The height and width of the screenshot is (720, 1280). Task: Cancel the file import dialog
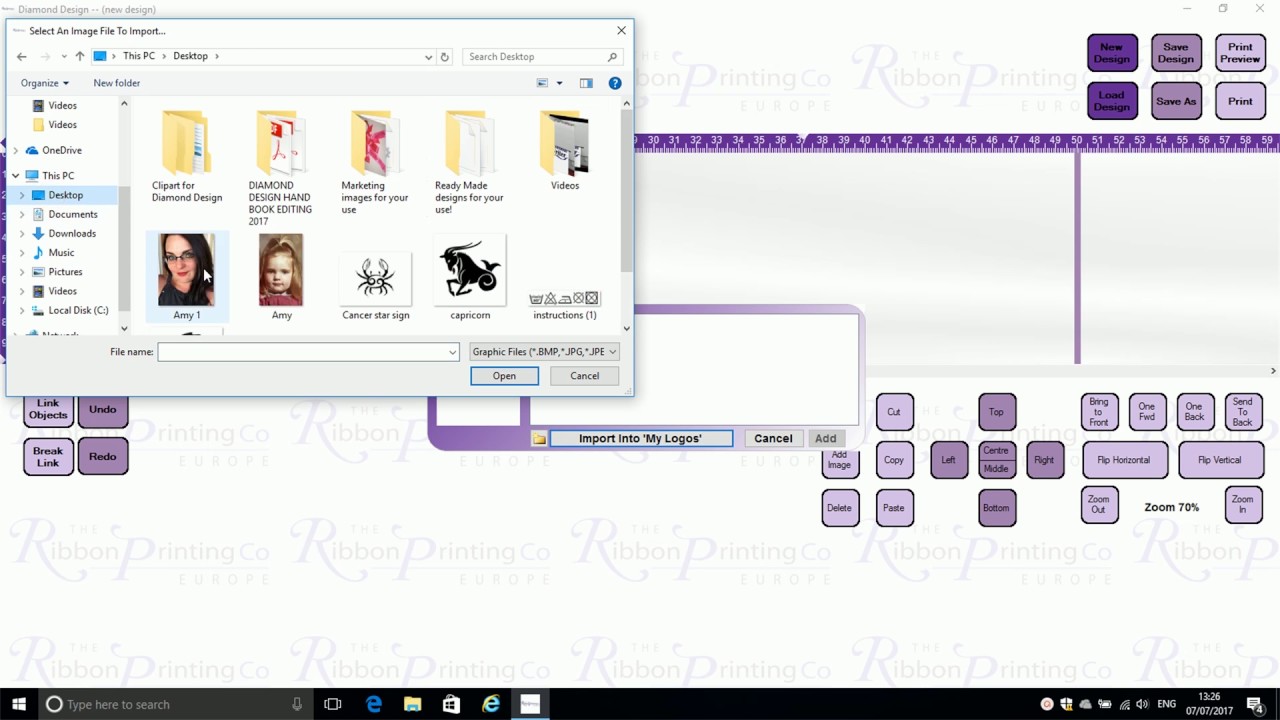(584, 376)
